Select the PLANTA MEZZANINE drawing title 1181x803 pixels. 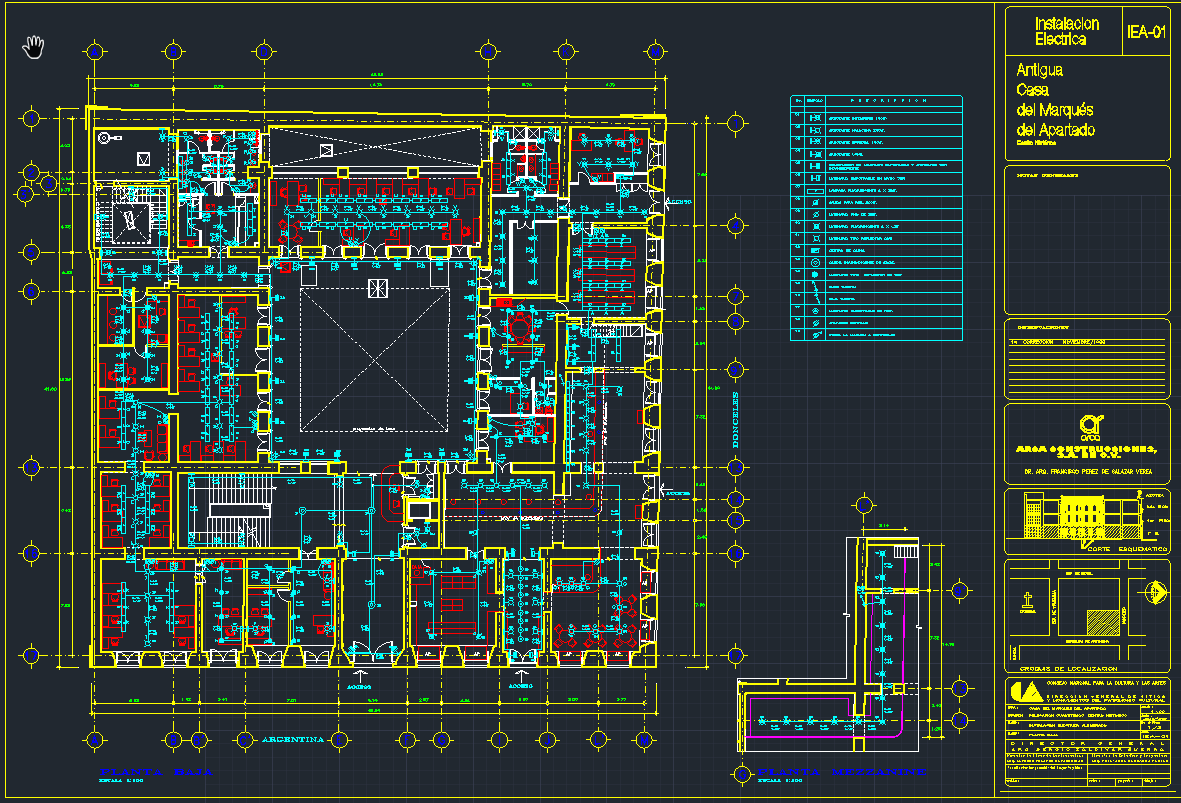click(x=840, y=772)
